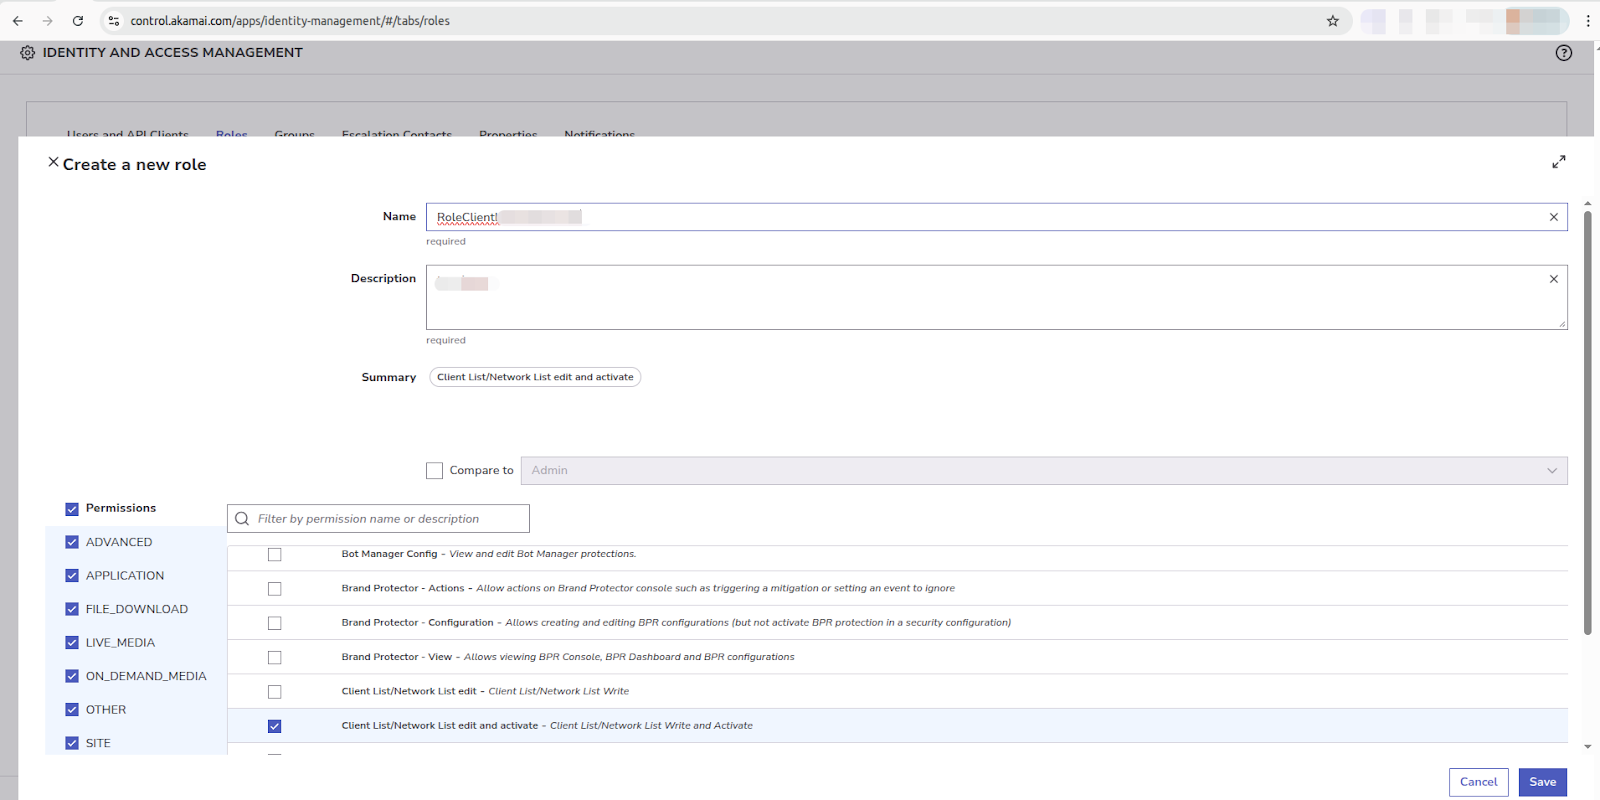Viewport: 1600px width, 800px height.
Task: Expand dialog with the fullscreen arrows icon
Action: point(1558,162)
